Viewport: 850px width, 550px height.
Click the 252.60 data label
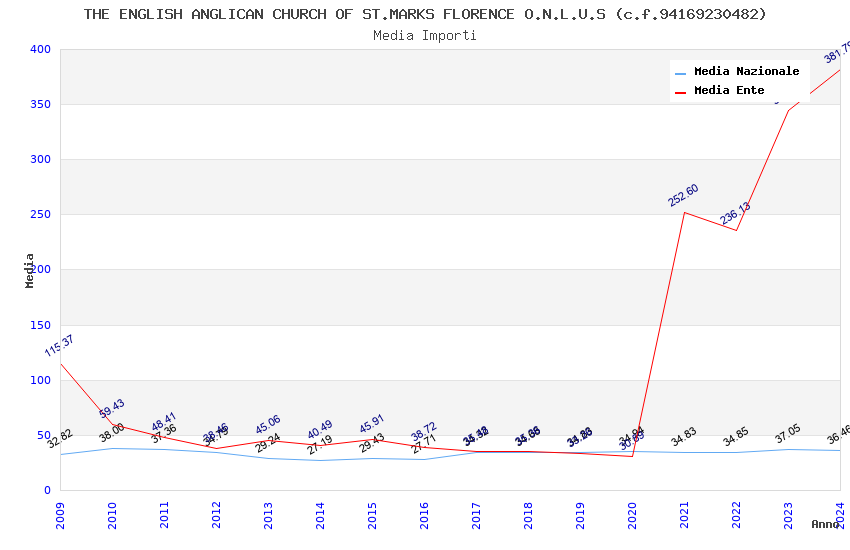[683, 196]
